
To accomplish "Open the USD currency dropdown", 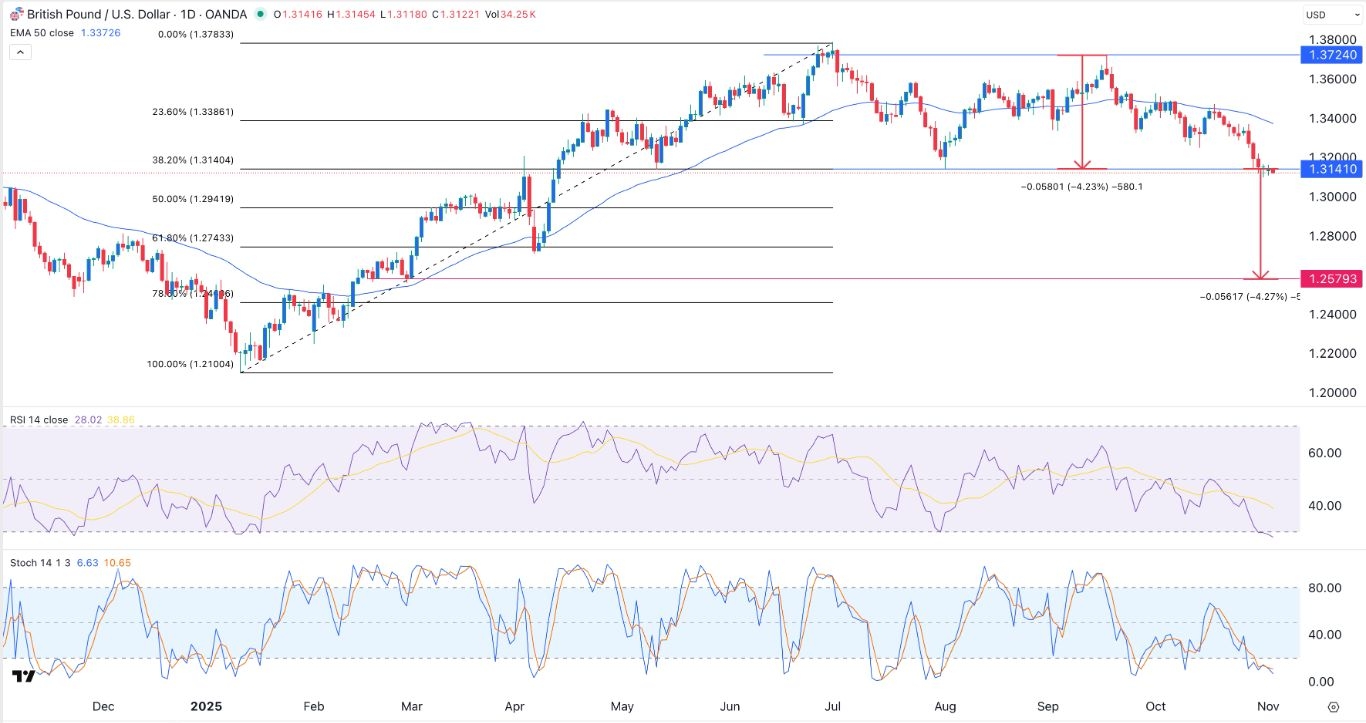I will click(1330, 14).
